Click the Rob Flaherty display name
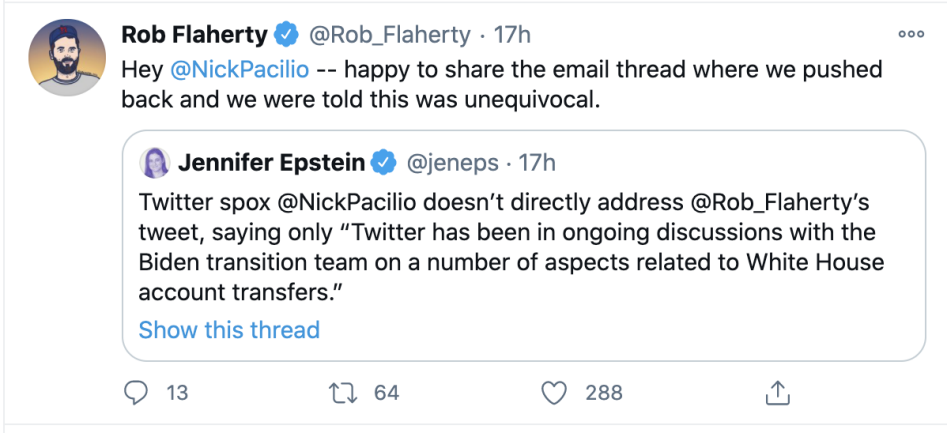Screen dimensions: 947x433 coord(194,35)
